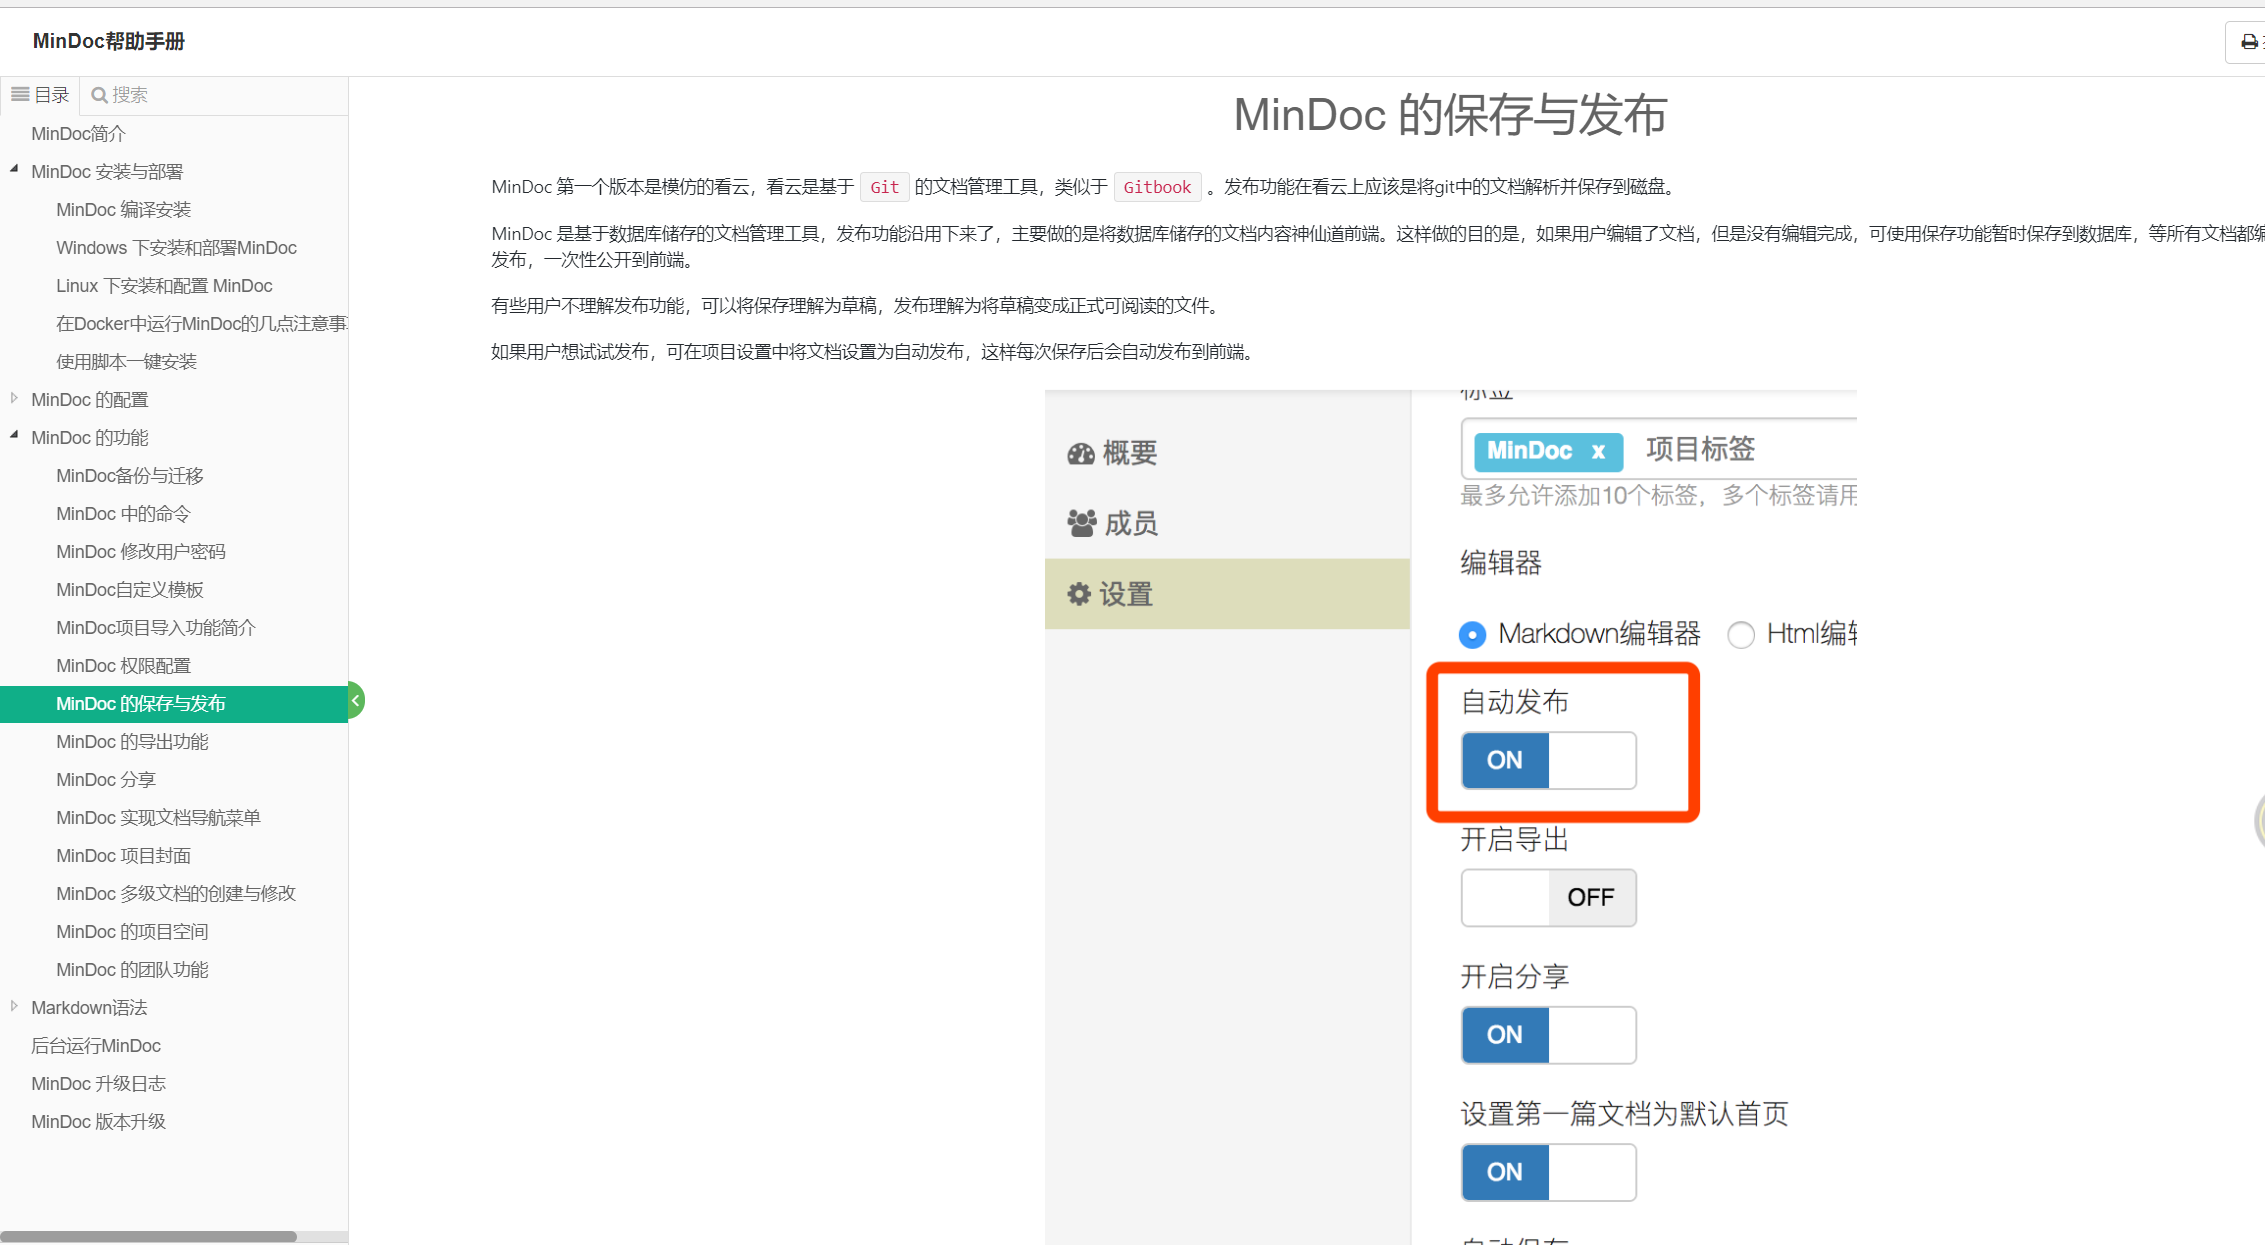The image size is (2265, 1245).
Task: Click the dashboard icon beside 概要
Action: 1081,454
